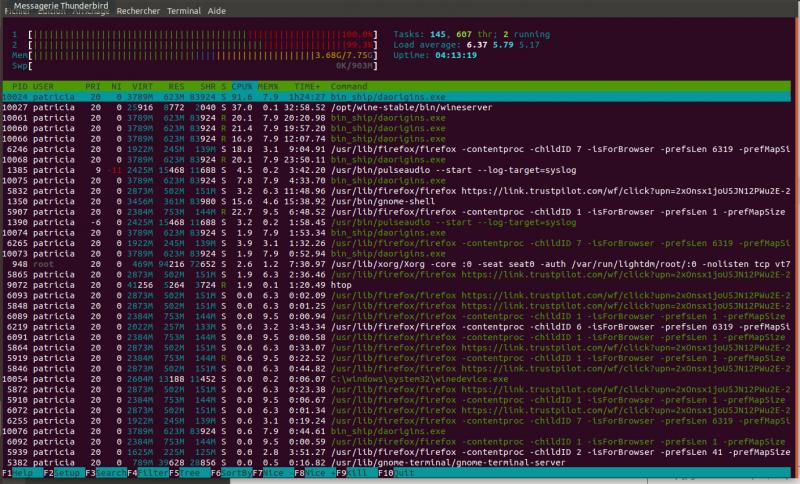Select firefox trustpilot row PID 5832
Screen dimensions: 800x484
point(396,191)
